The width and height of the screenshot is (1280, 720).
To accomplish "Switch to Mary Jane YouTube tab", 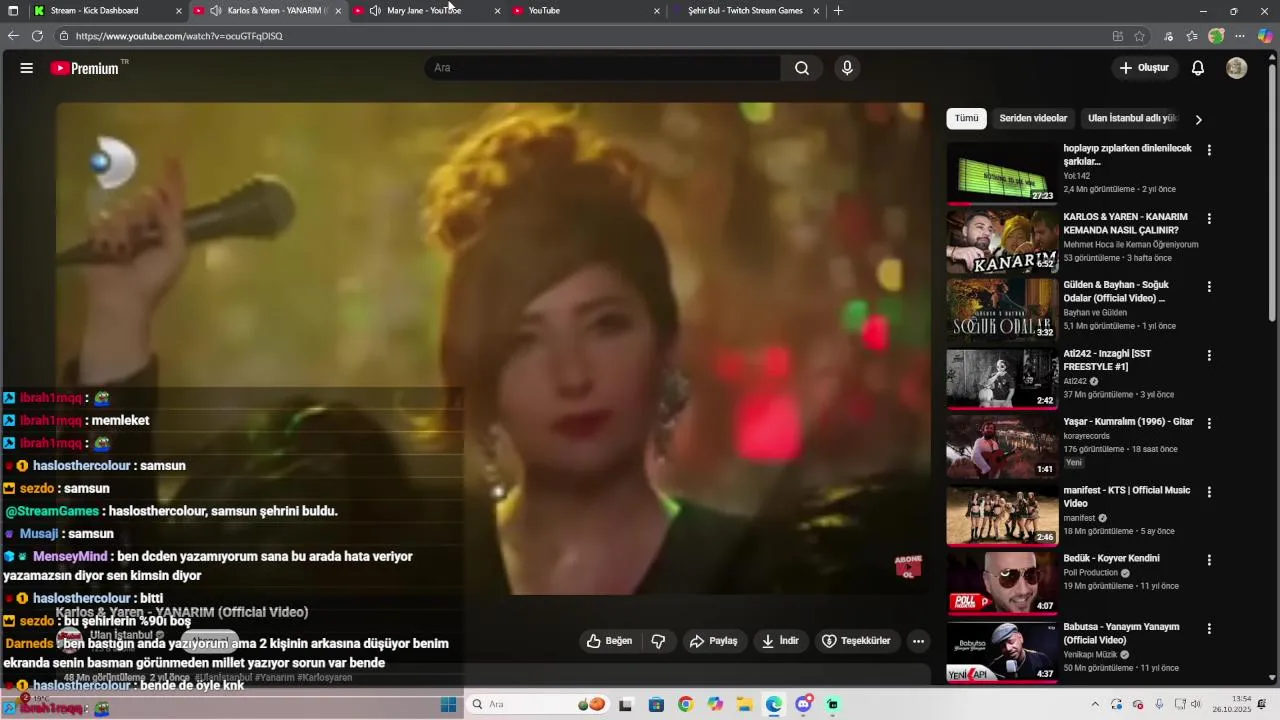I will [x=428, y=10].
